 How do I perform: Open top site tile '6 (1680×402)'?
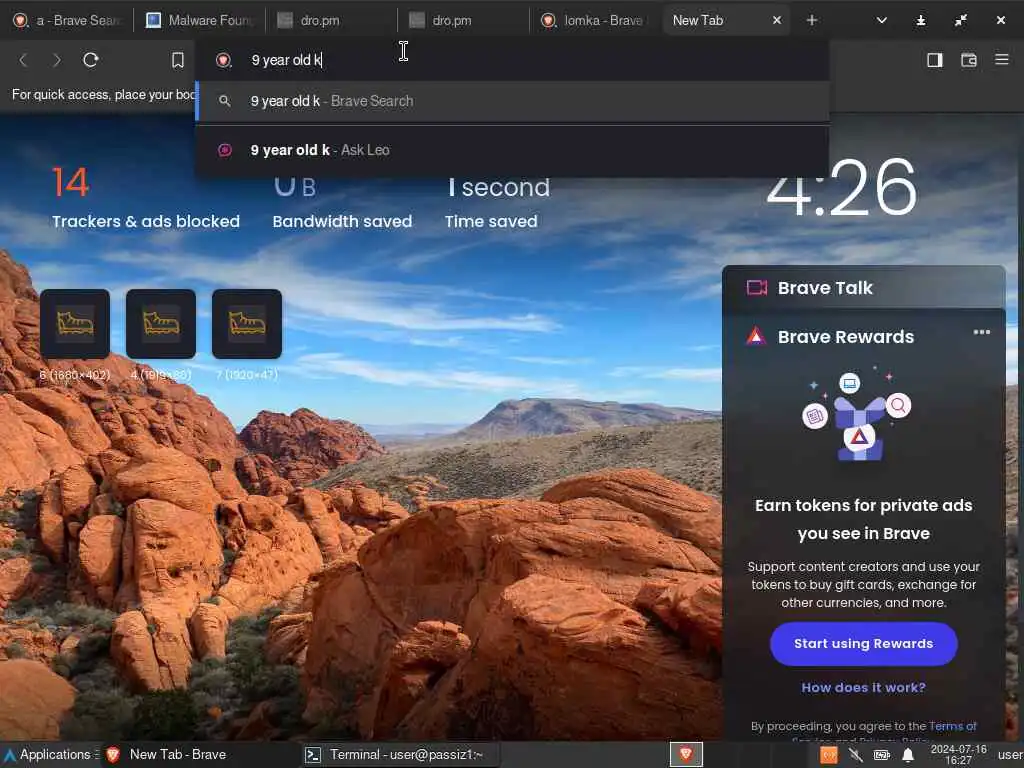(x=75, y=324)
